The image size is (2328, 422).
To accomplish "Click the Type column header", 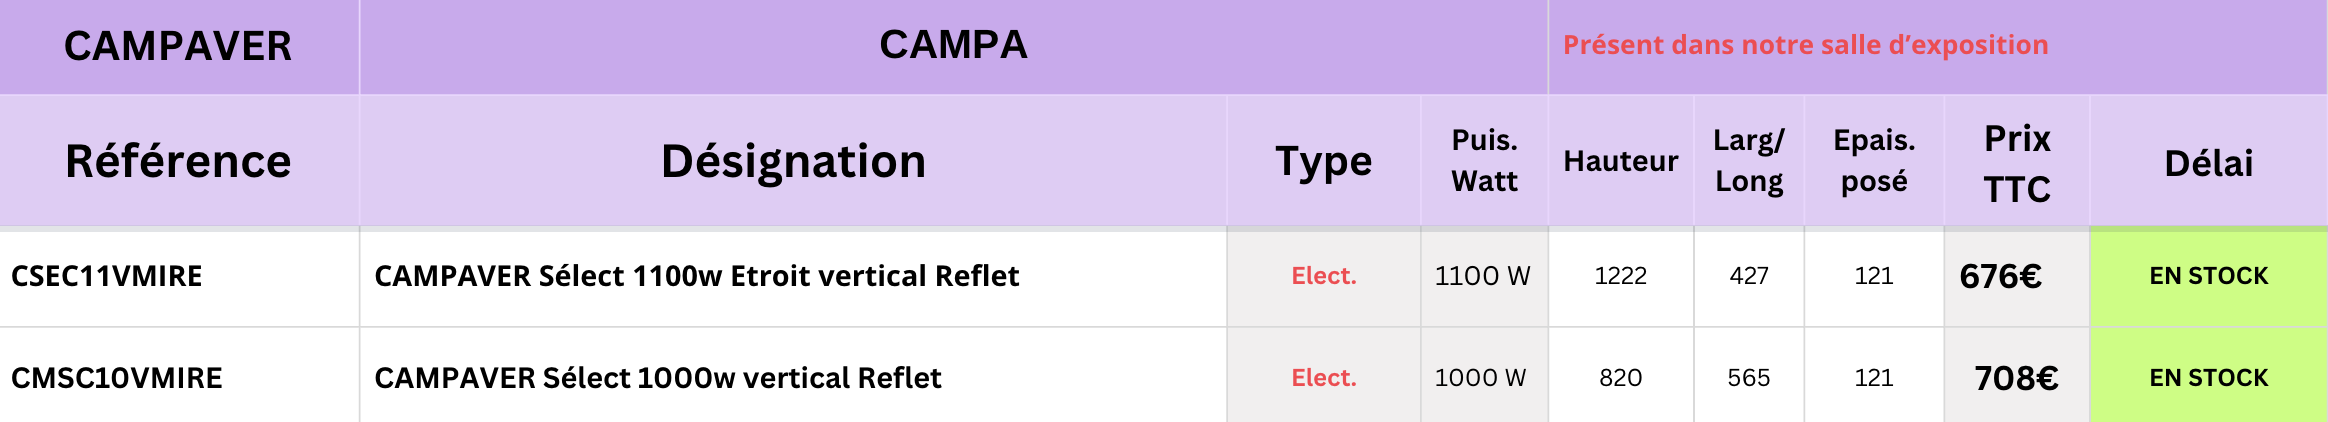I will [1323, 161].
